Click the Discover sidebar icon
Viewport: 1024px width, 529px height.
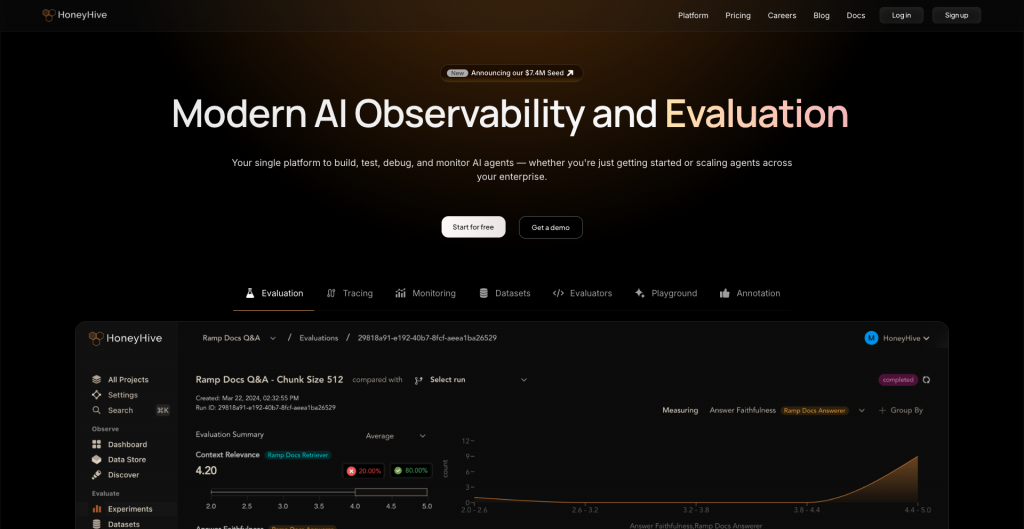point(97,475)
